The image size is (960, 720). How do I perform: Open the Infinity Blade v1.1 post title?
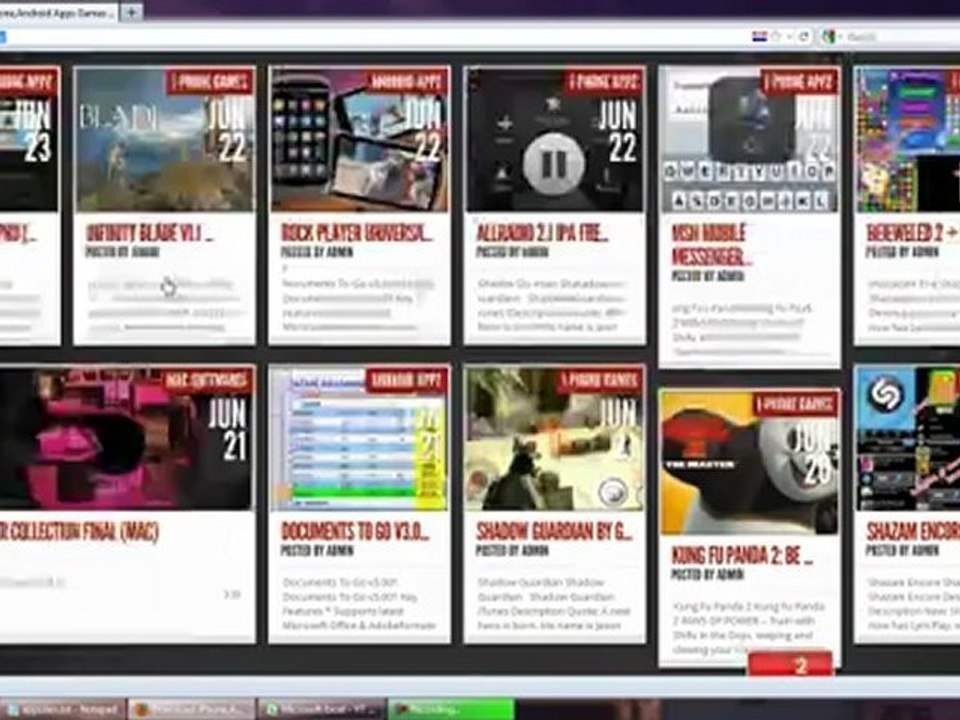149,233
